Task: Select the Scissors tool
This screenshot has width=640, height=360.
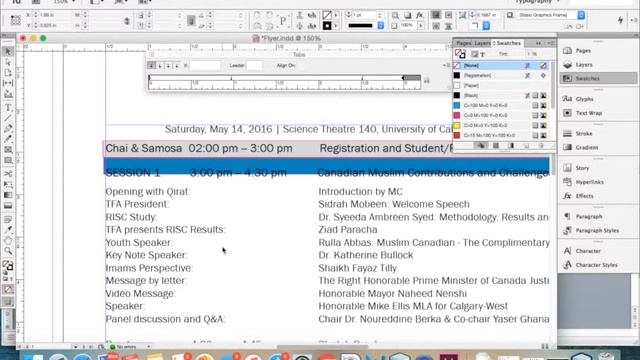Action: 8,174
